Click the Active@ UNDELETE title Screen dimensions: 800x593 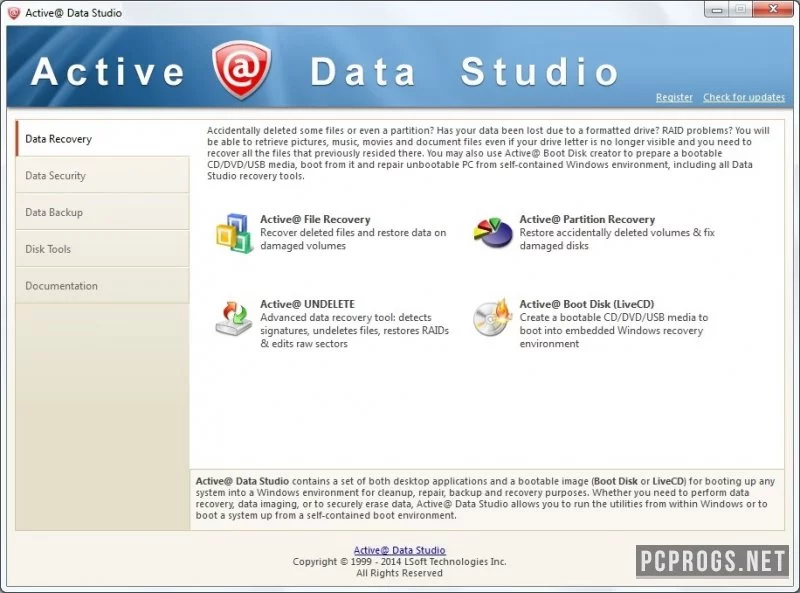coord(308,304)
